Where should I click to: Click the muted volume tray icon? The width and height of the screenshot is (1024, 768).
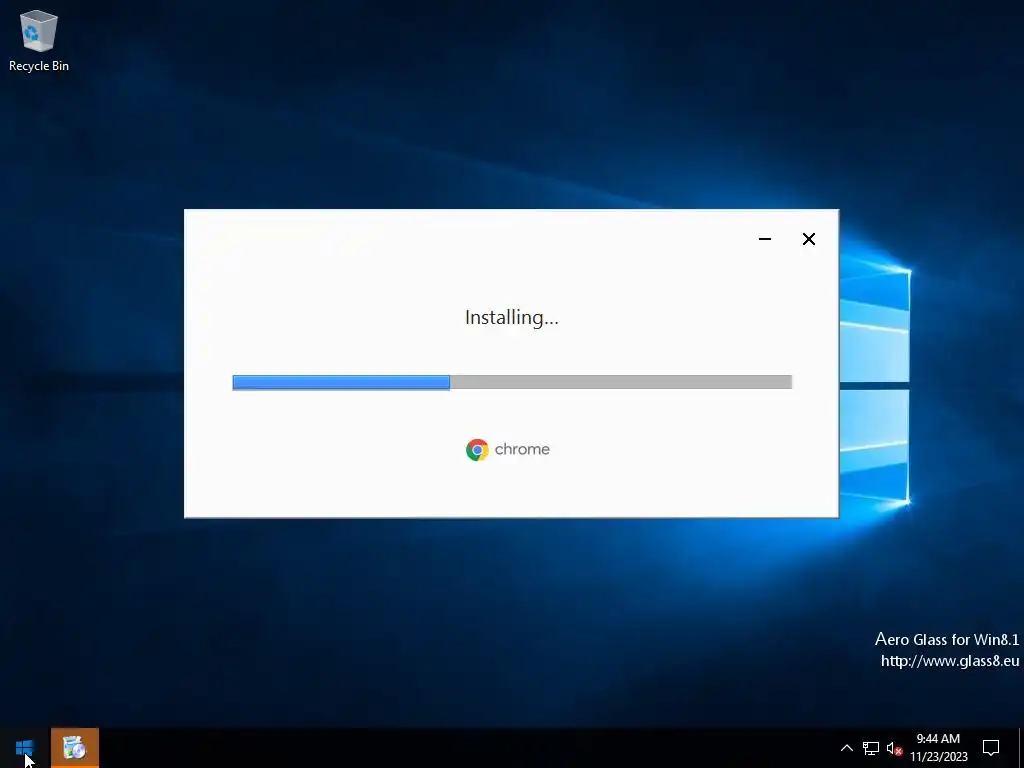[894, 748]
